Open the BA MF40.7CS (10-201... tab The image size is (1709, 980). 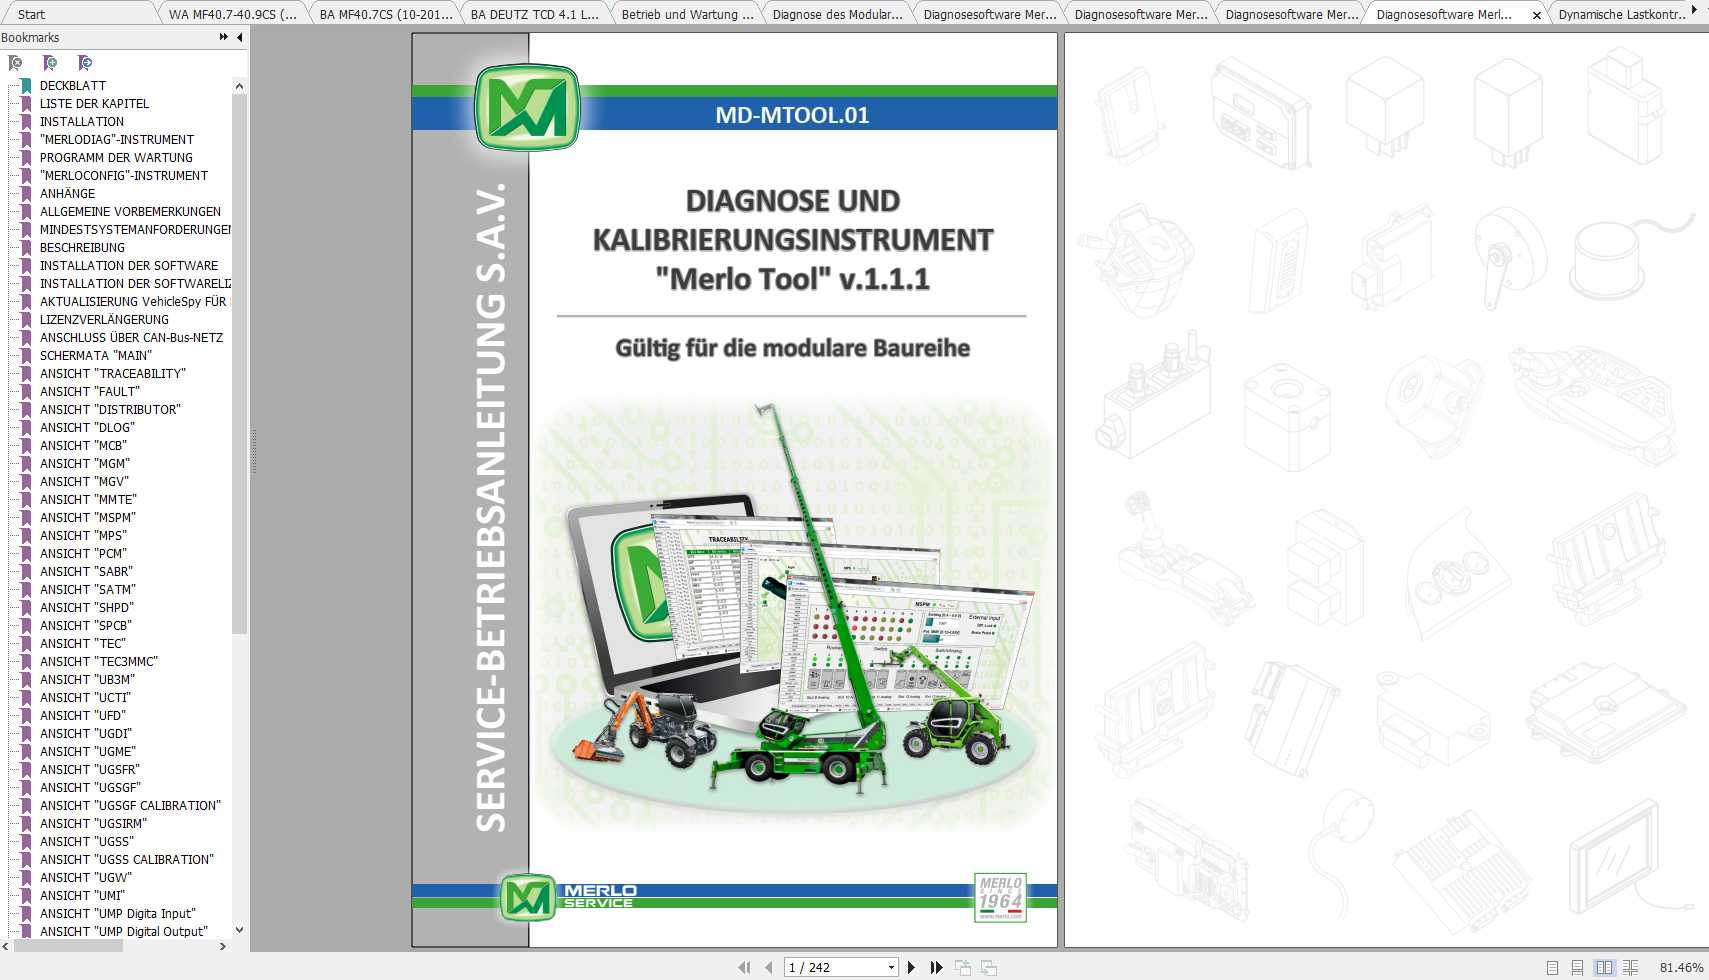point(386,14)
